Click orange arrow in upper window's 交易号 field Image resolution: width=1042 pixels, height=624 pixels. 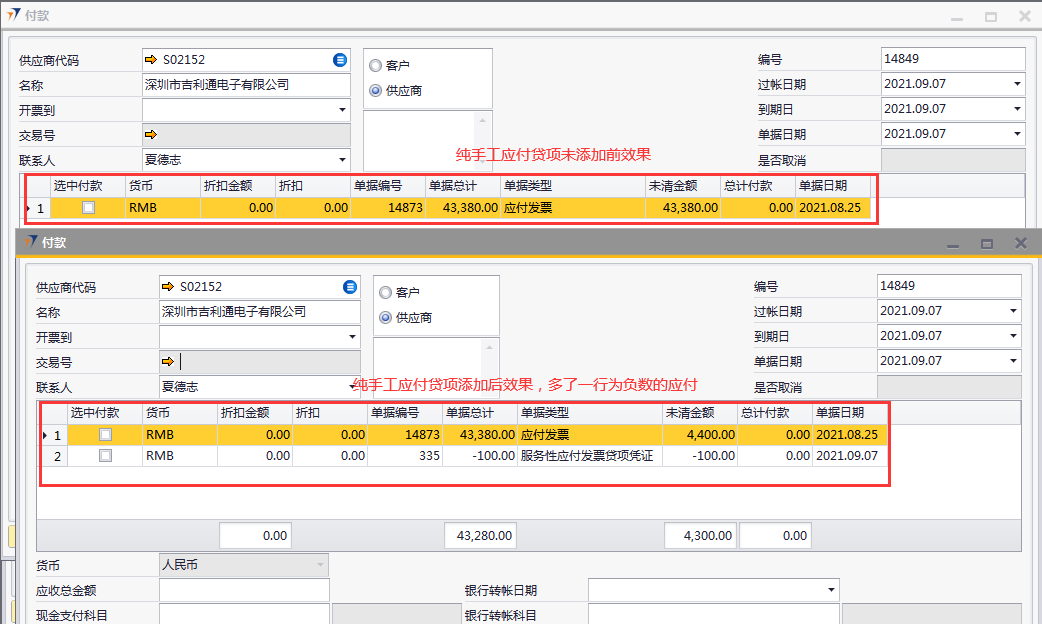click(151, 134)
